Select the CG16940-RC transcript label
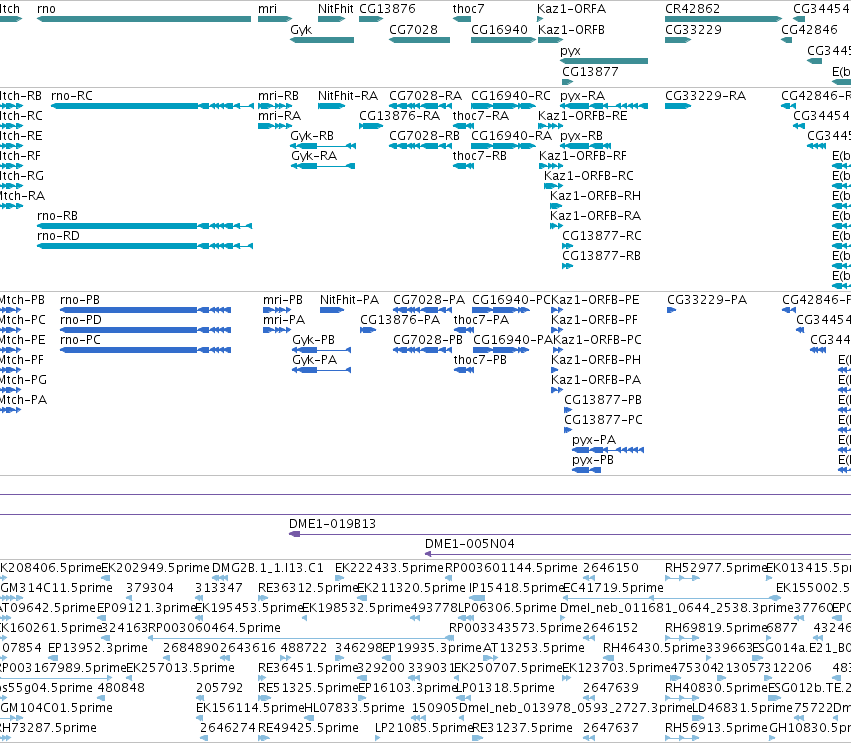This screenshot has height=743, width=851. [511, 96]
